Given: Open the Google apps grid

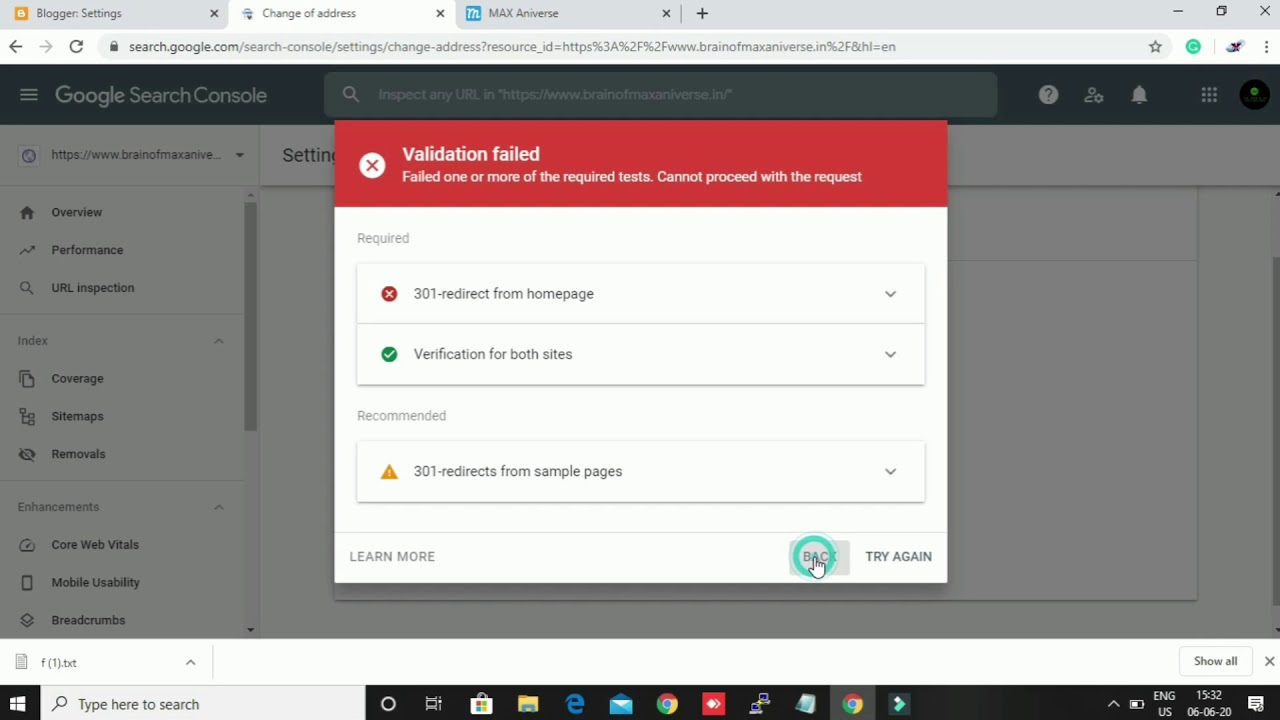Looking at the screenshot, I should [1209, 95].
